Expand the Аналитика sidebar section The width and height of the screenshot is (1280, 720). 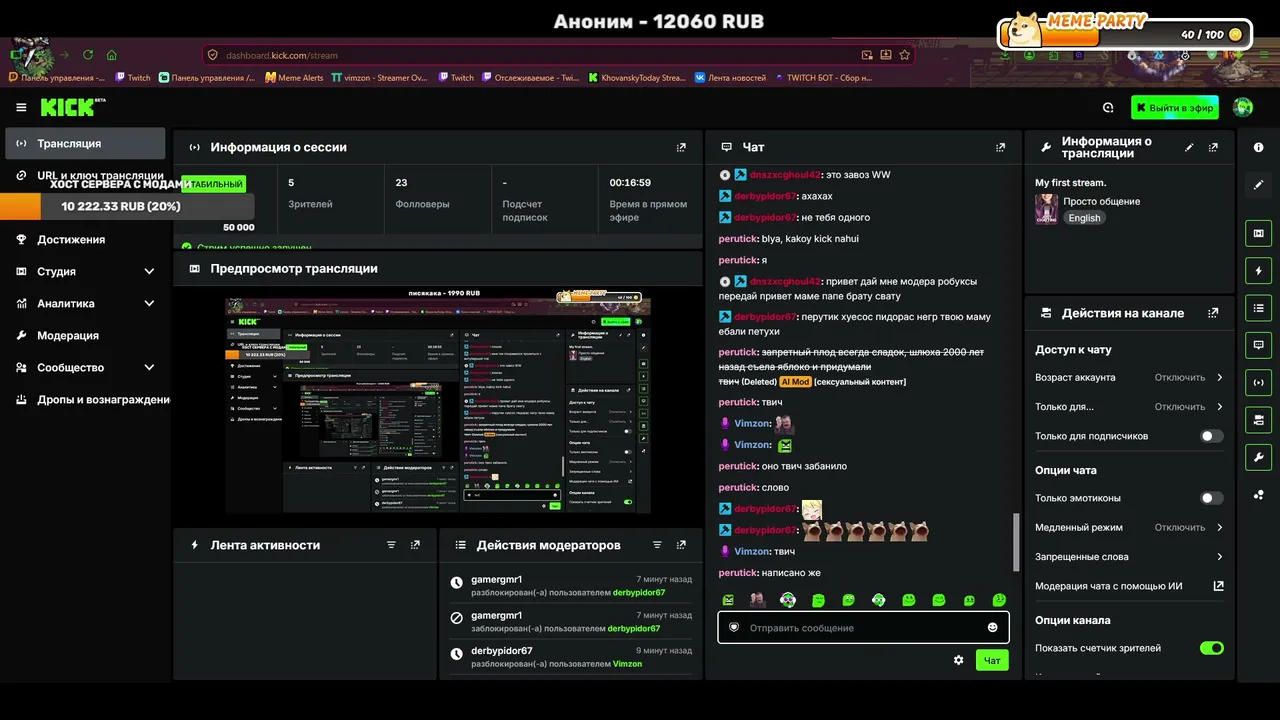click(x=85, y=303)
